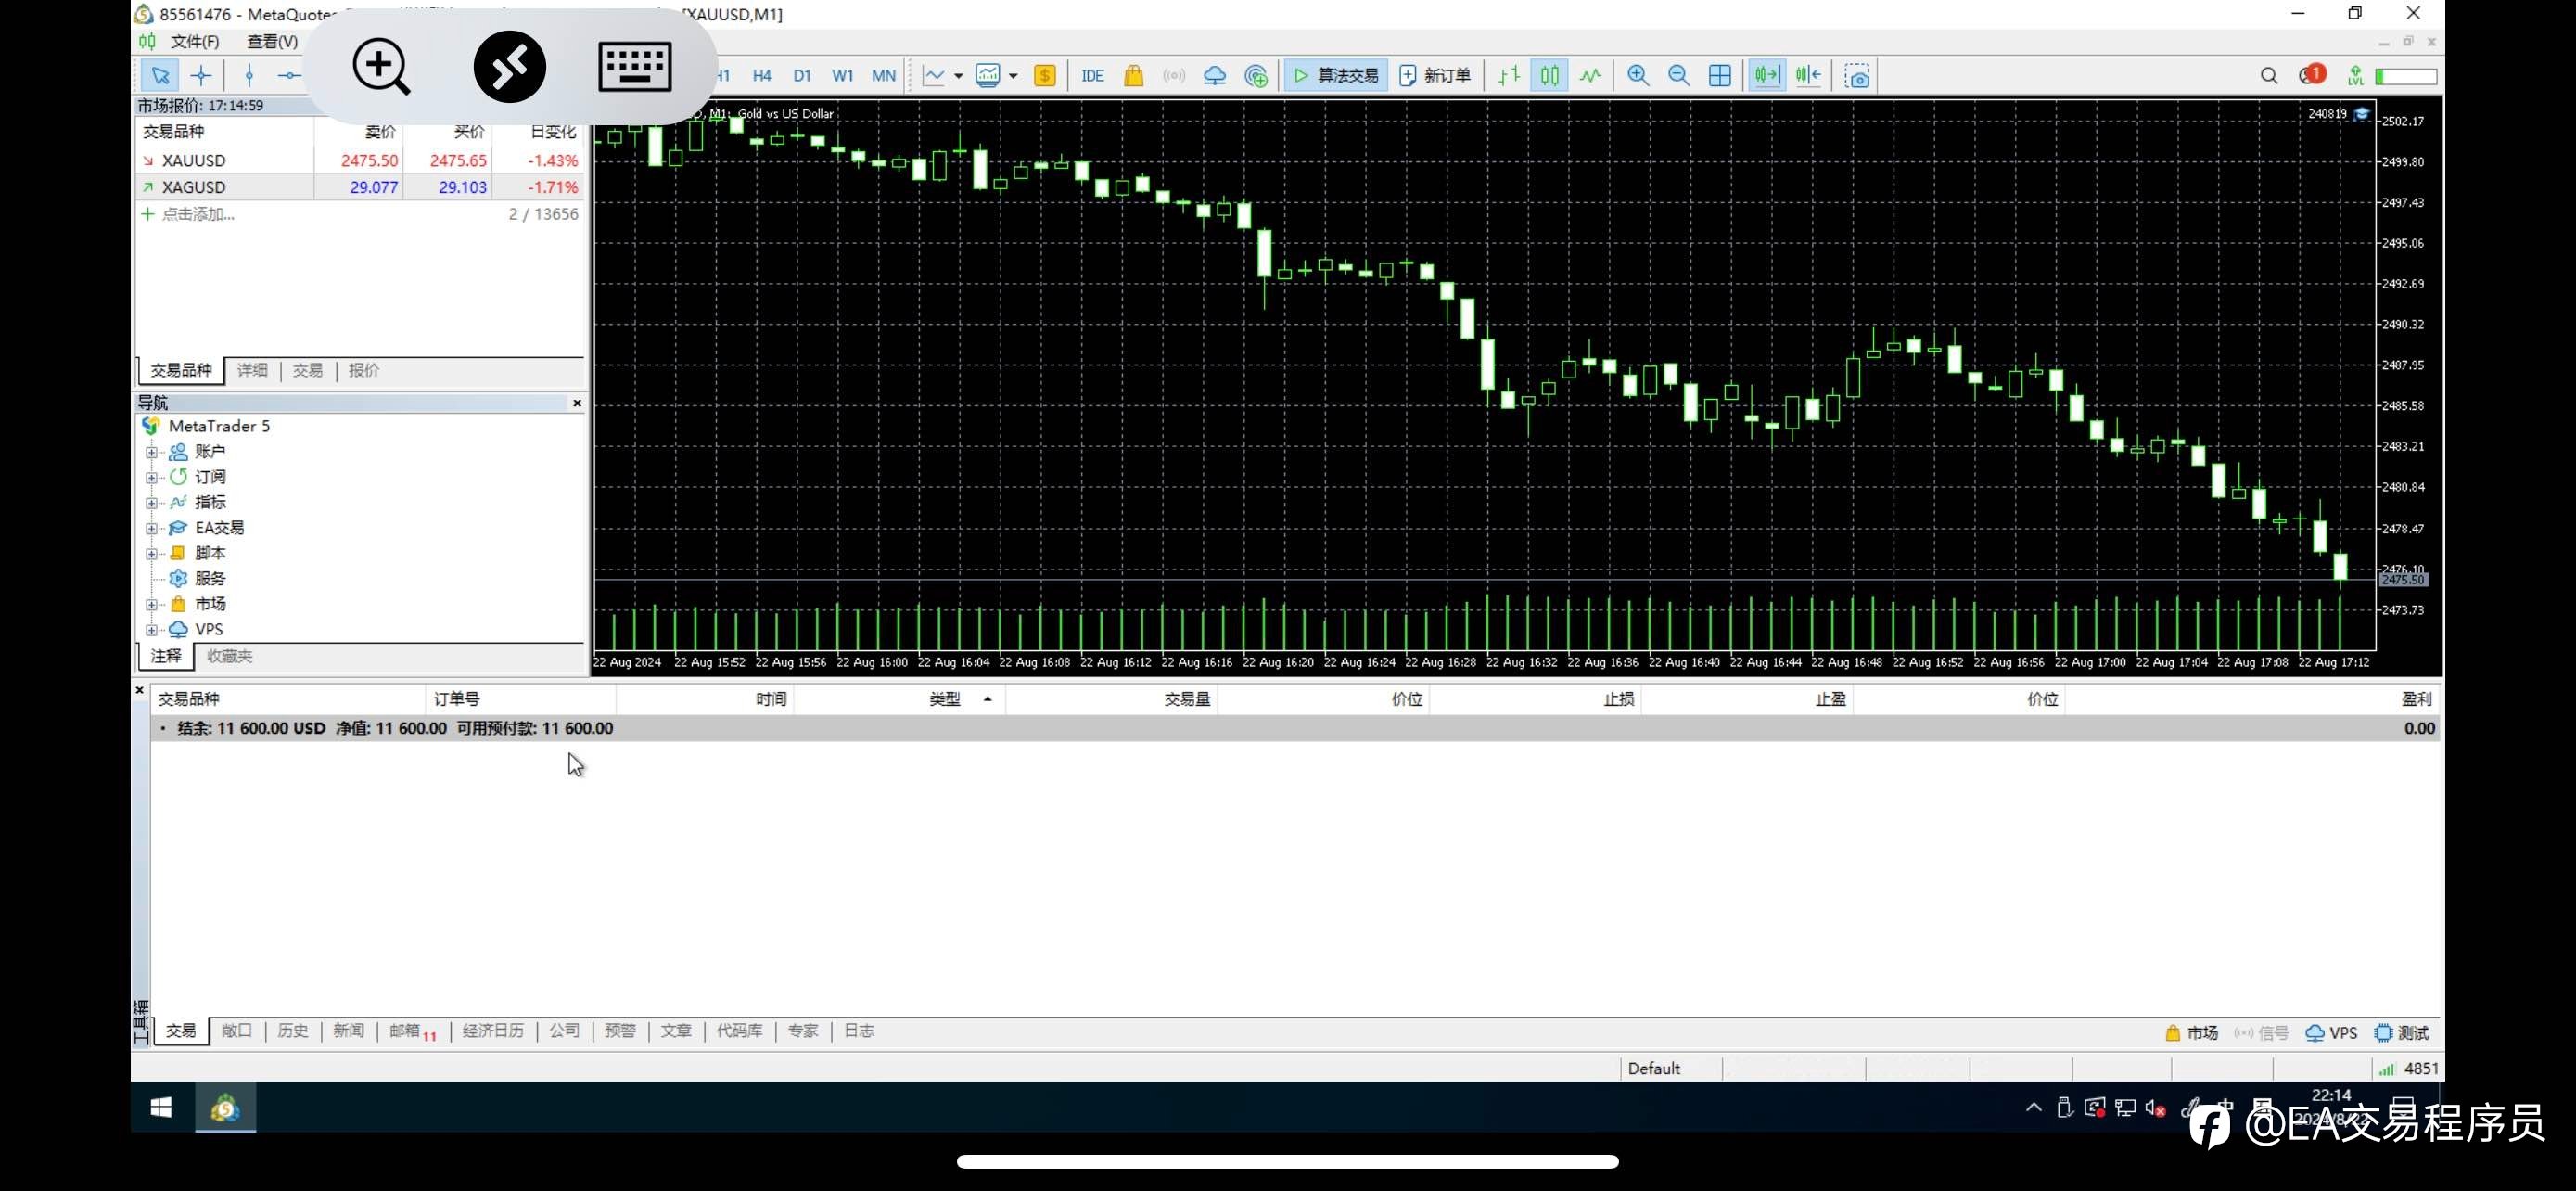Click the connection progress bar in toolbar
This screenshot has height=1191, width=2576.
pos(2406,76)
